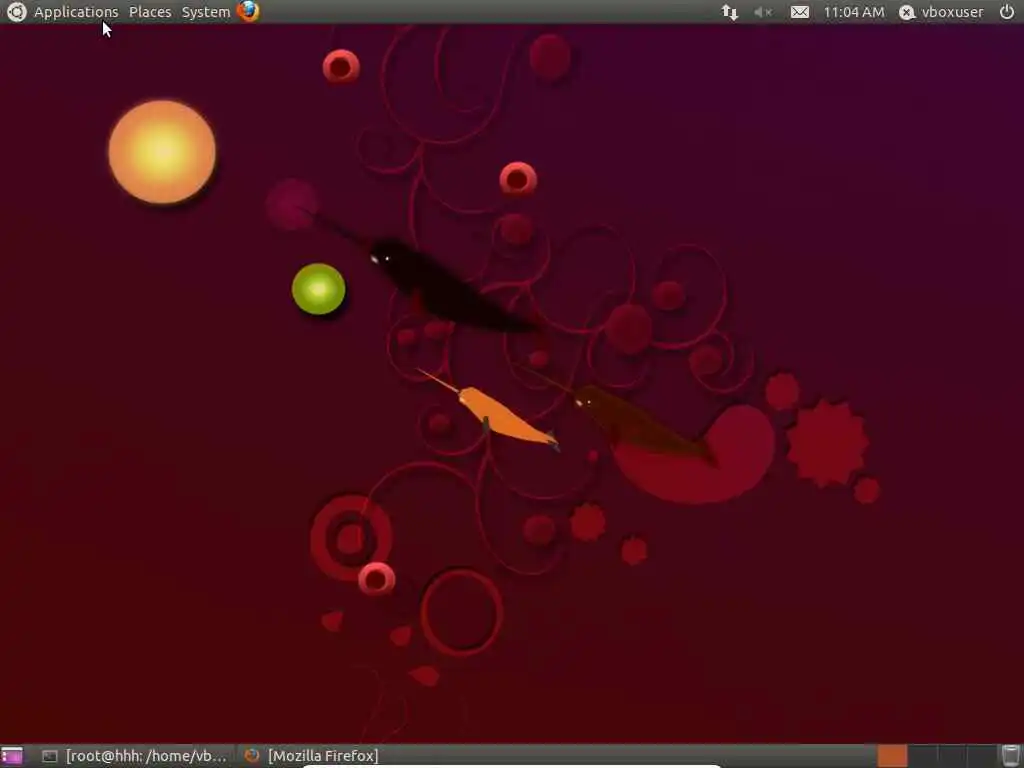
Task: Open the System menu
Action: click(x=206, y=12)
